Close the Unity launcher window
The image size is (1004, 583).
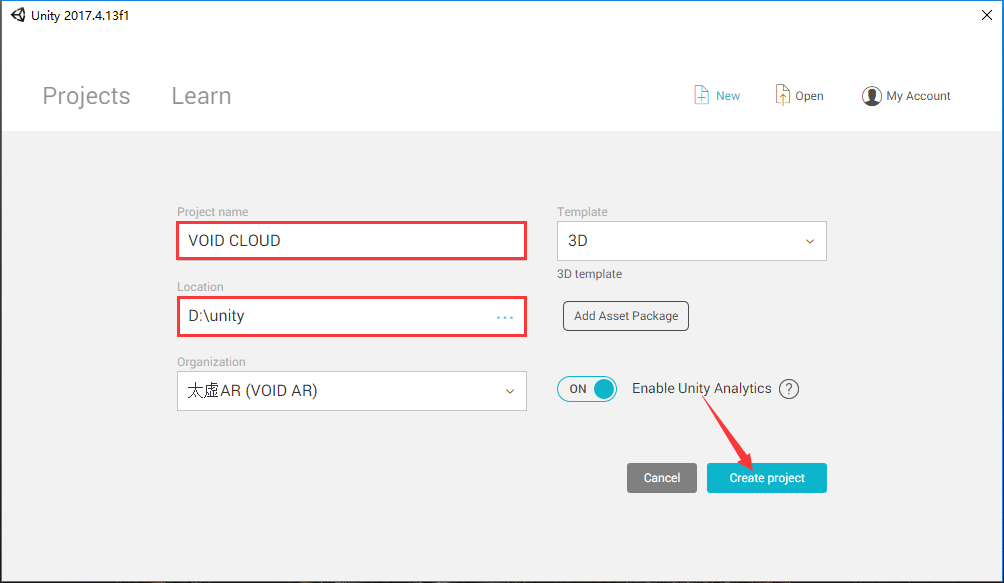click(x=988, y=15)
